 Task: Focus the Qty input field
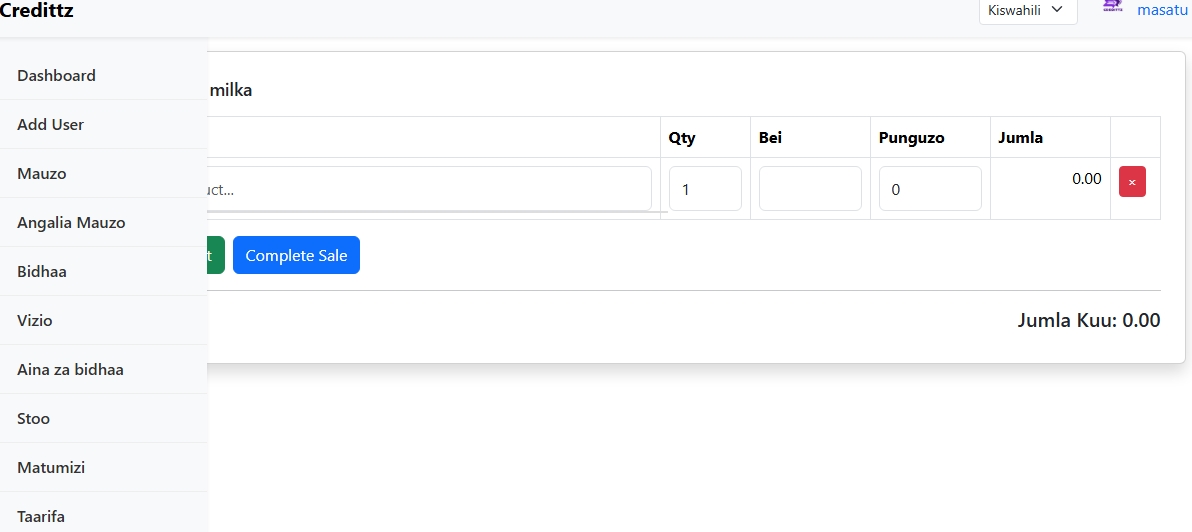pyautogui.click(x=705, y=189)
